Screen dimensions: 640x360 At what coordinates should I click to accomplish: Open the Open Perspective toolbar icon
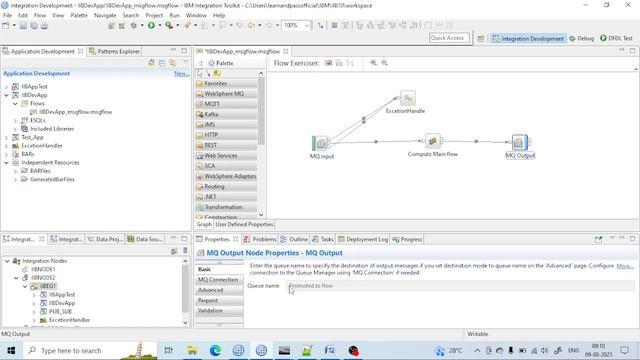pos(481,38)
